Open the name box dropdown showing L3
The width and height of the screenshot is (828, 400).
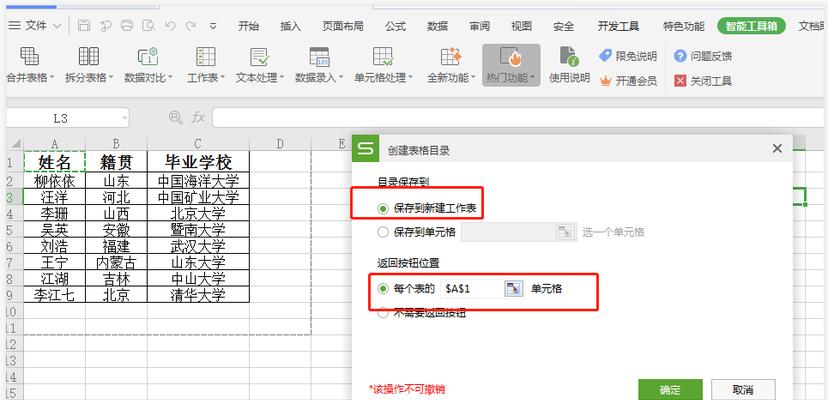(x=125, y=118)
